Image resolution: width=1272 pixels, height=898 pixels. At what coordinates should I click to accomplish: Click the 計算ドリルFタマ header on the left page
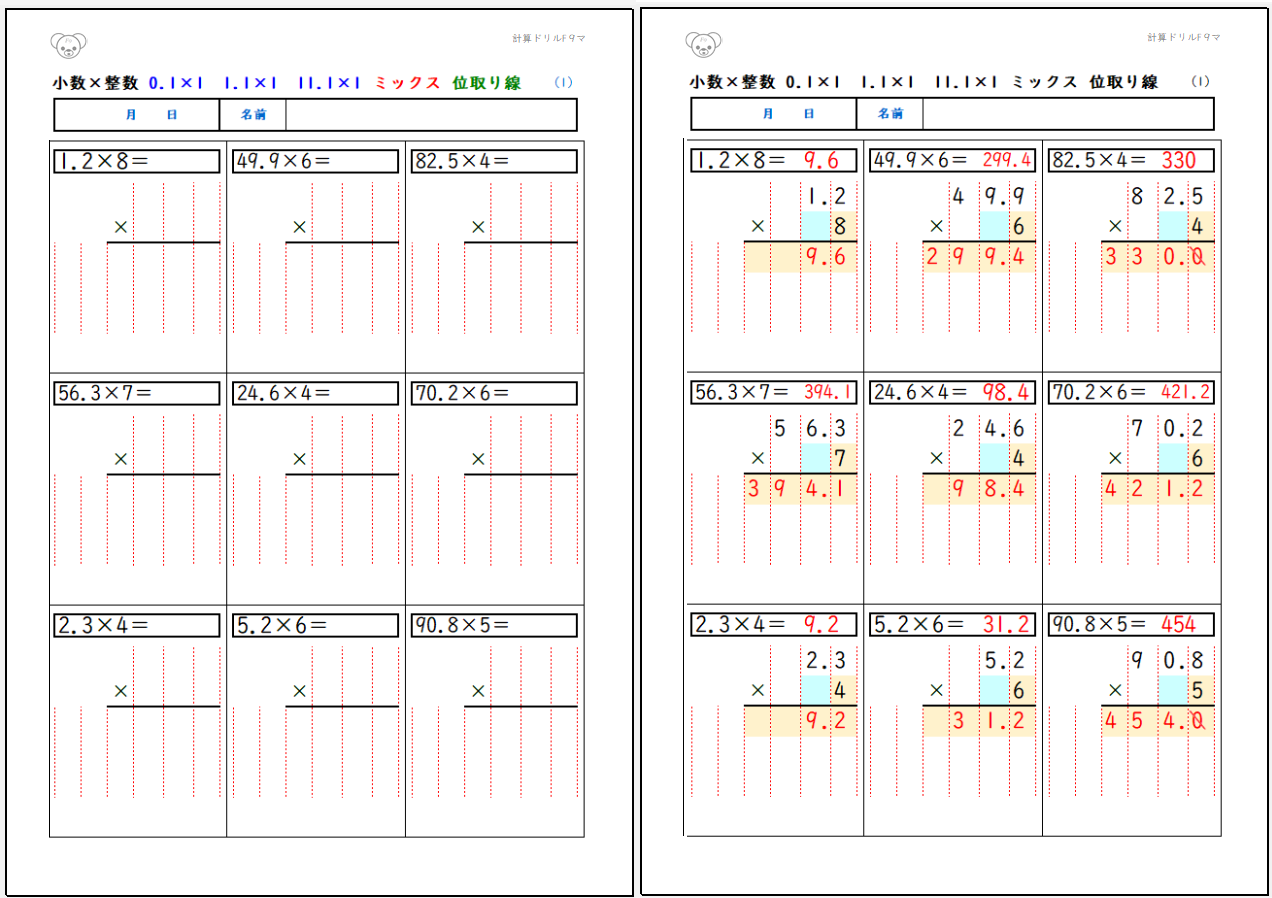click(x=548, y=38)
